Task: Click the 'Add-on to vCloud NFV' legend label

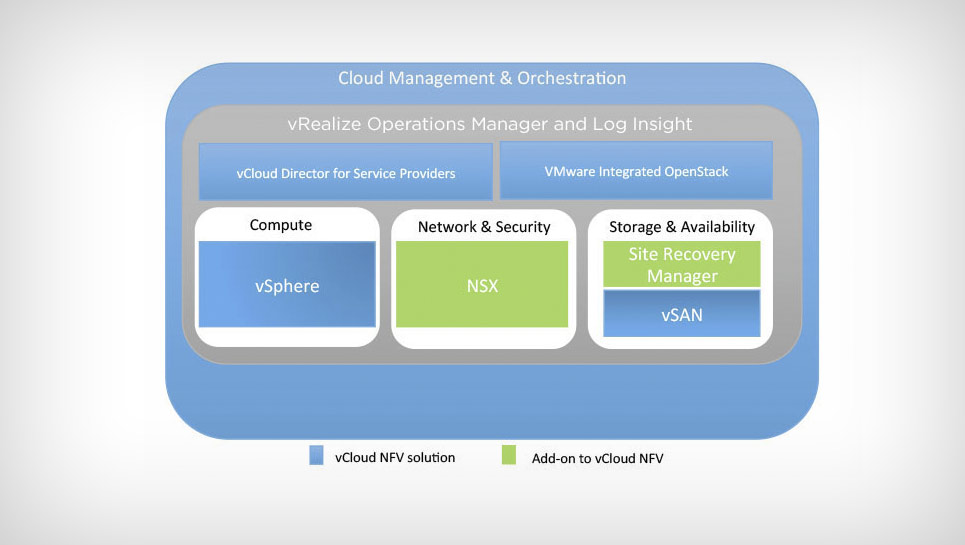Action: [599, 458]
